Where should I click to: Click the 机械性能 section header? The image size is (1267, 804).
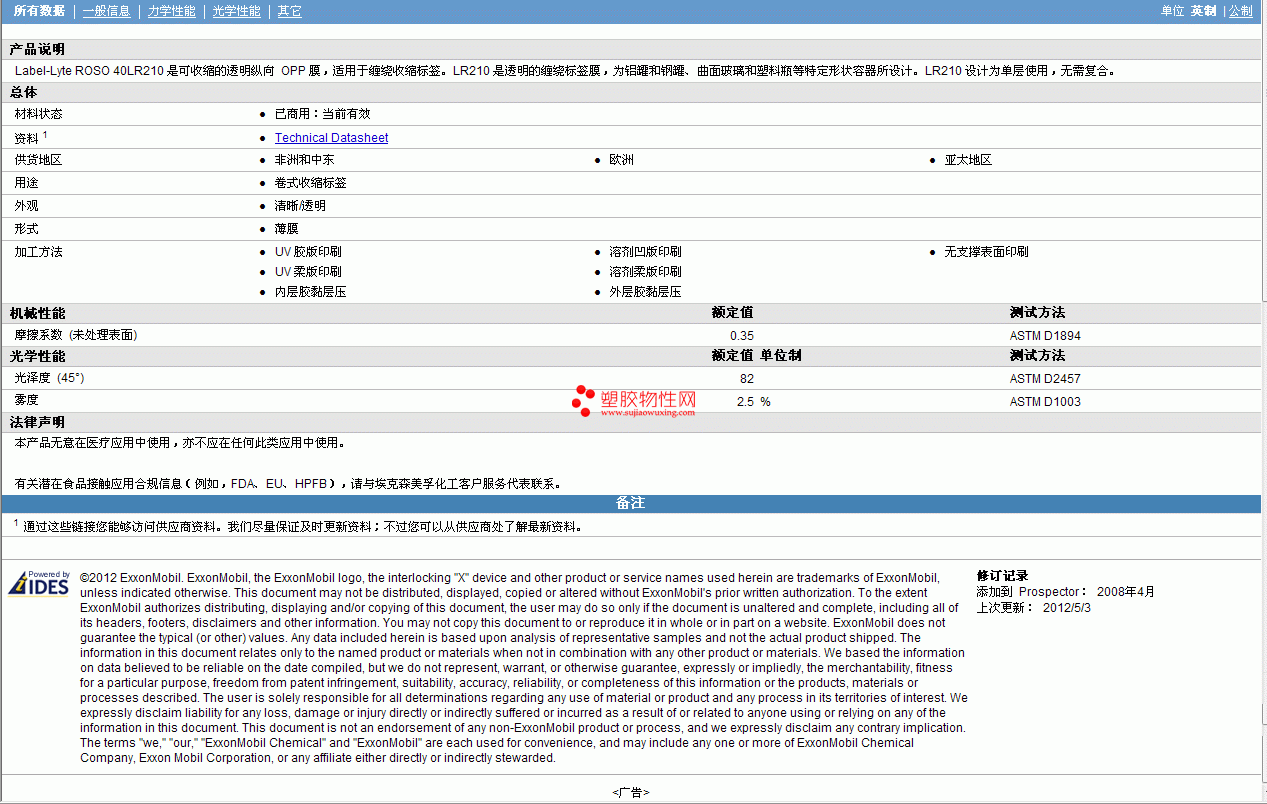click(x=37, y=314)
